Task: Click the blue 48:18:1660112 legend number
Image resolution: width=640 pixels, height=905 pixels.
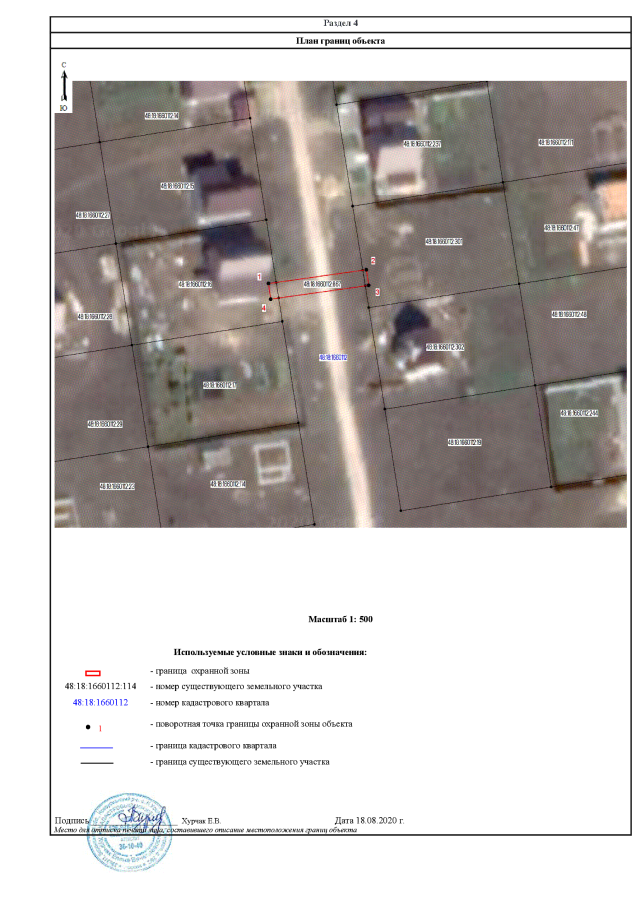Action: point(100,703)
